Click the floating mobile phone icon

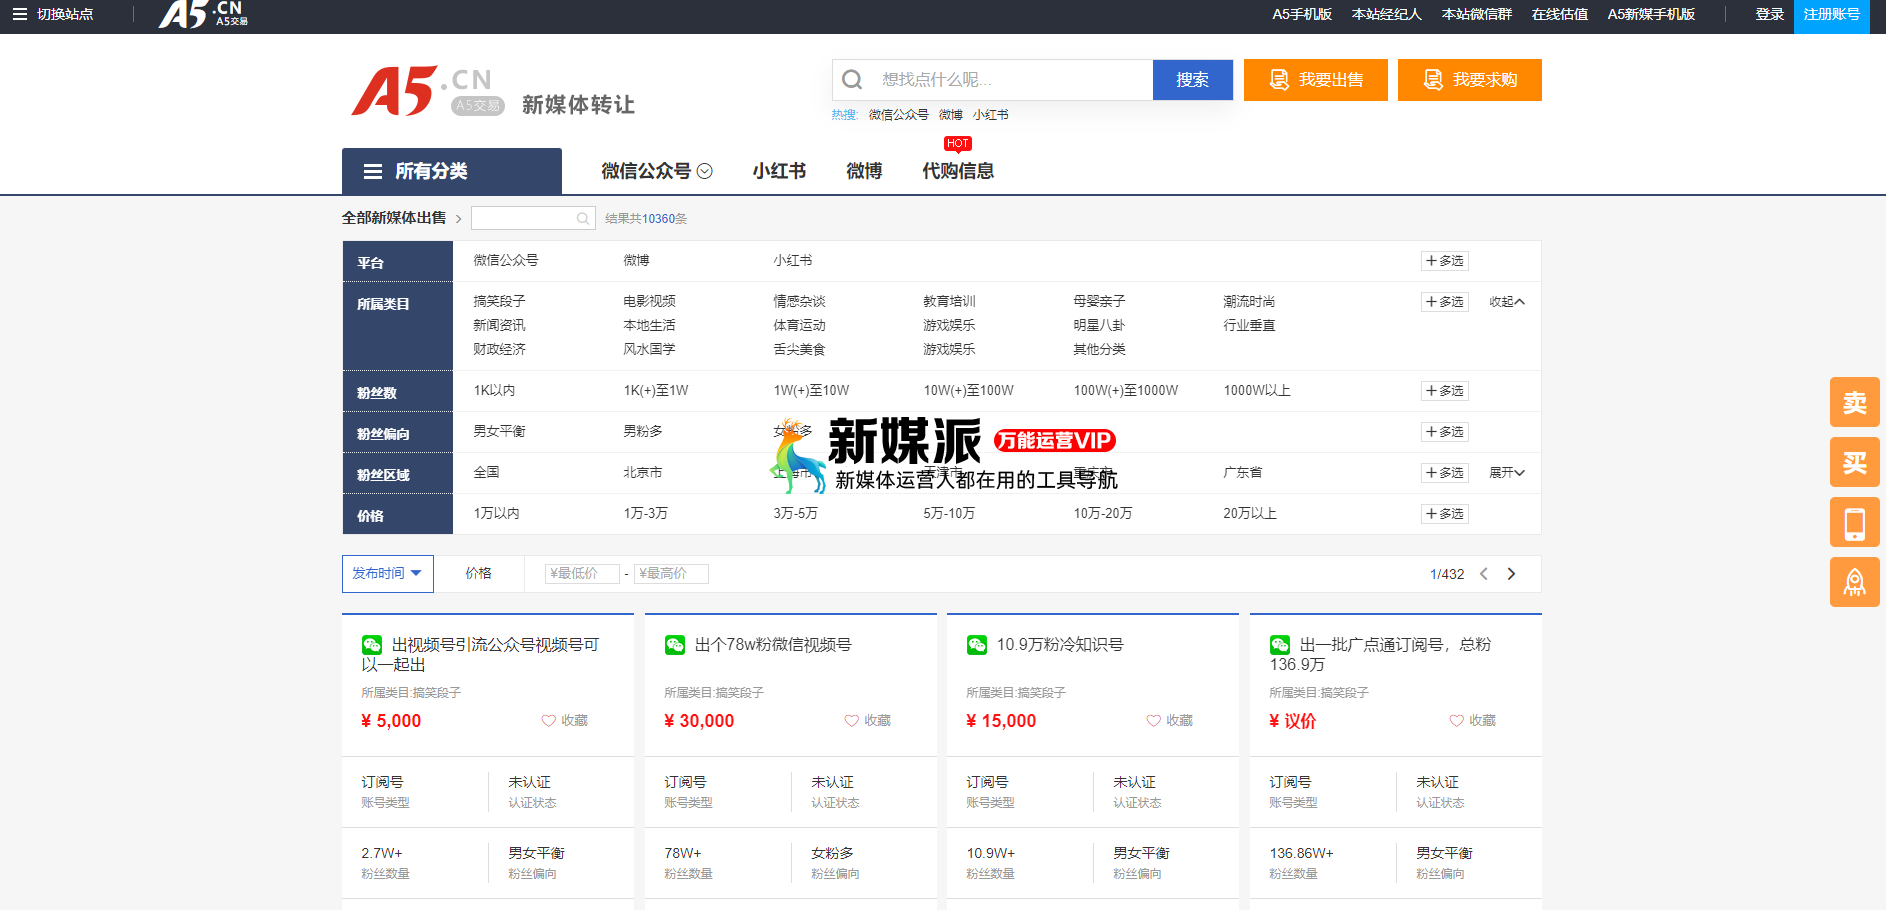[1855, 522]
